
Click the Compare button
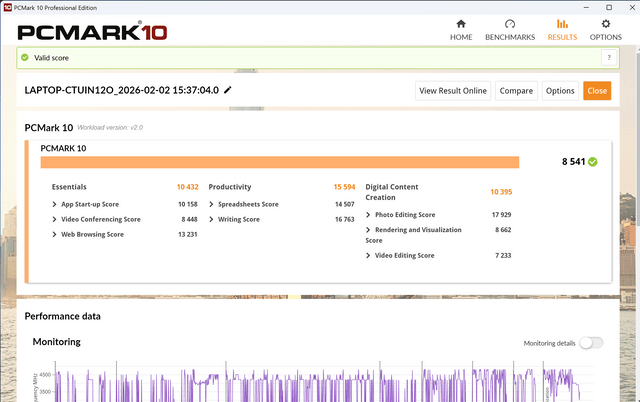516,91
